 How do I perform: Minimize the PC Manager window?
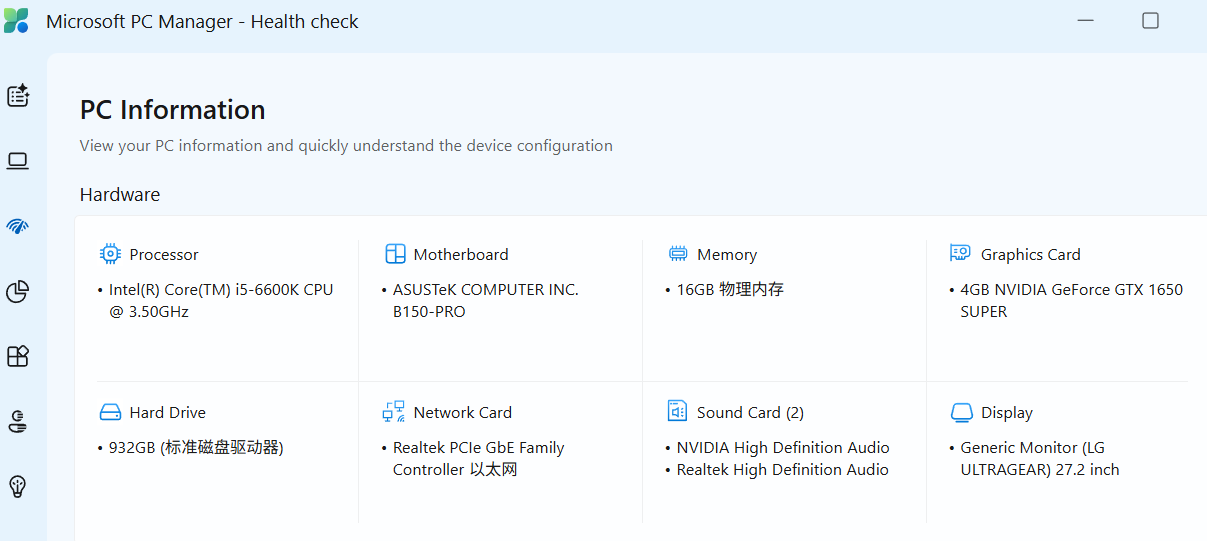1086,21
